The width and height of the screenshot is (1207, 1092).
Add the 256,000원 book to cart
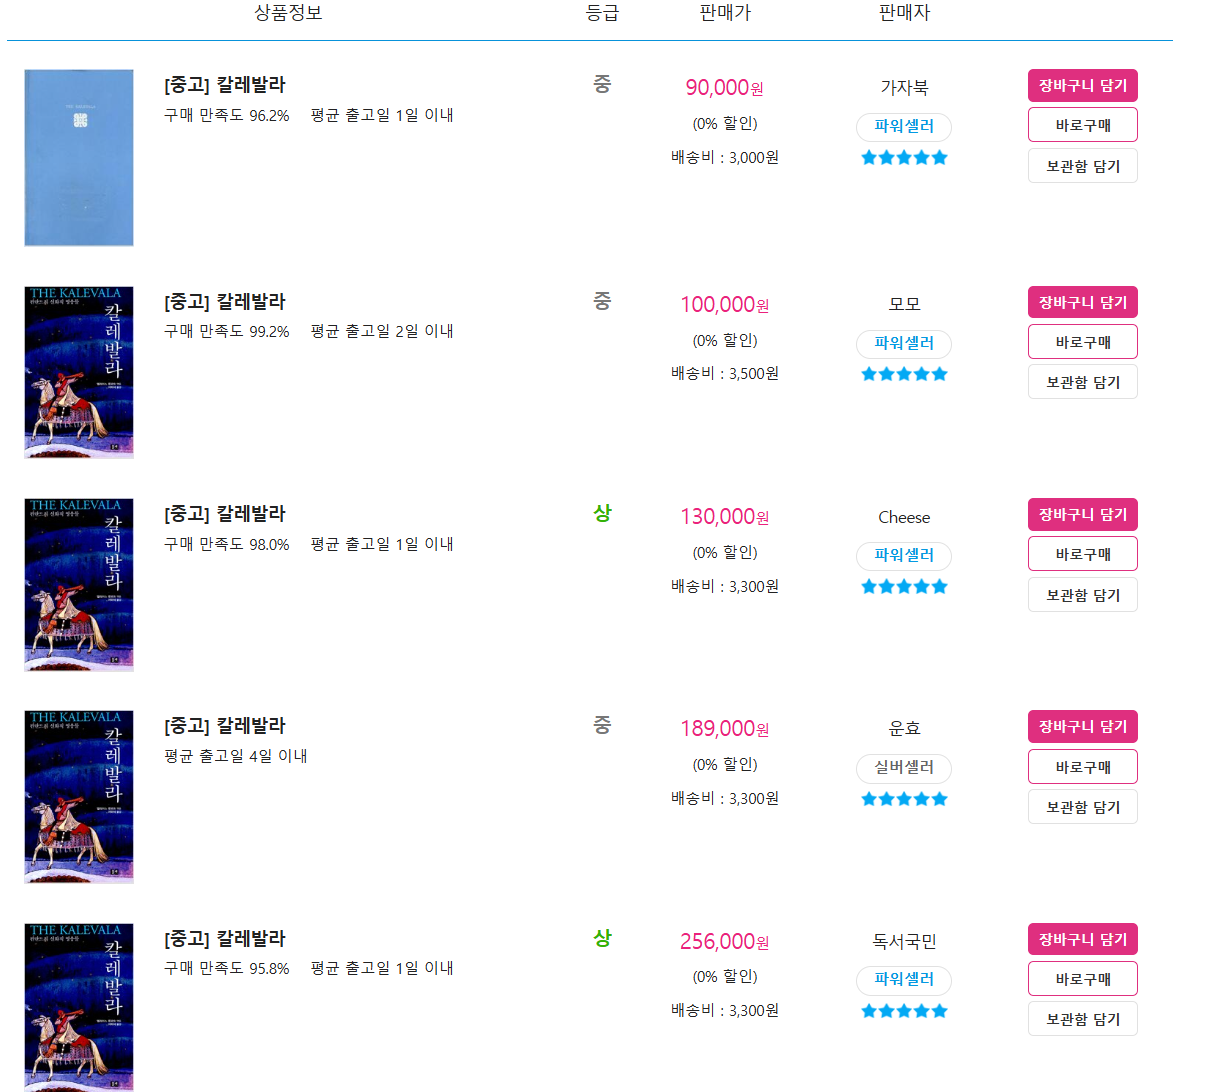point(1083,939)
